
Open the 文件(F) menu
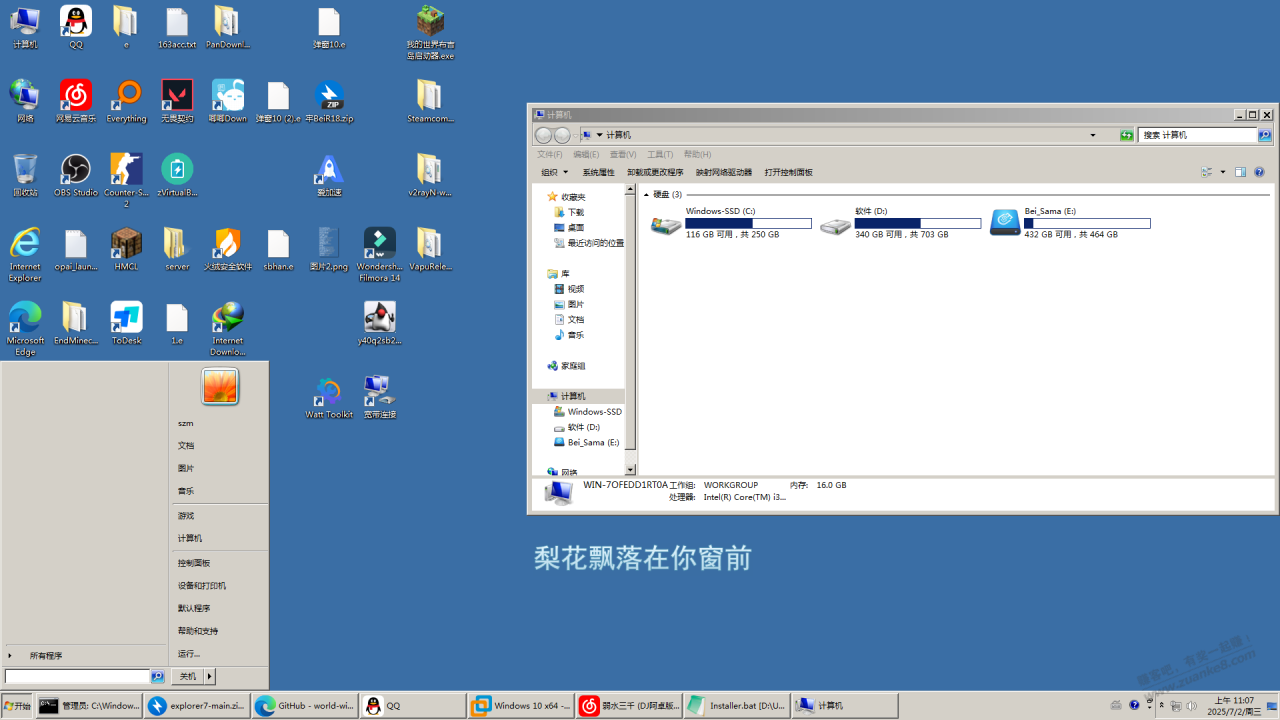tap(550, 154)
